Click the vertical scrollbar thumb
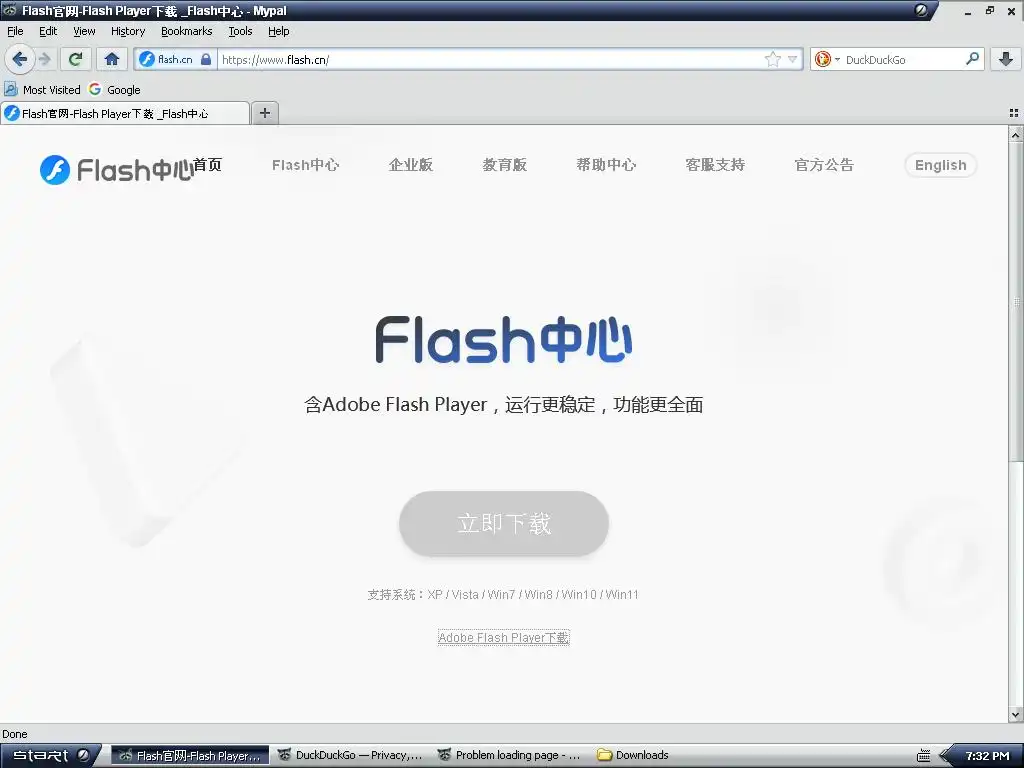The width and height of the screenshot is (1024, 768). (x=1016, y=301)
